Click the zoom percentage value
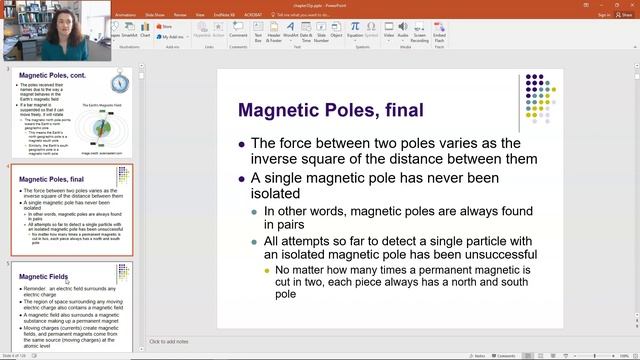Screen dimensions: 640x360 coord(624,356)
